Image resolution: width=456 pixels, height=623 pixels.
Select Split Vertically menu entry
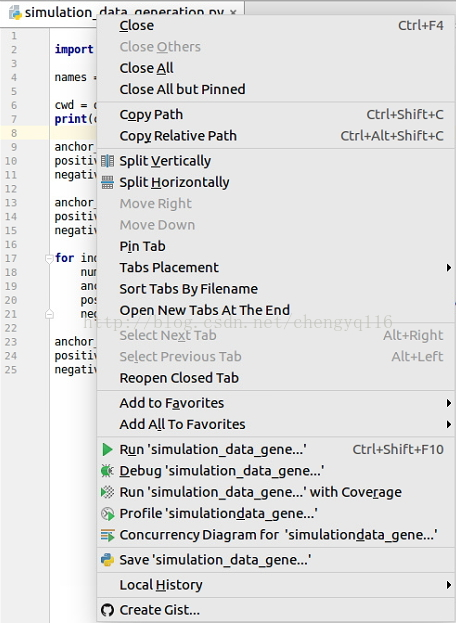coord(276,161)
